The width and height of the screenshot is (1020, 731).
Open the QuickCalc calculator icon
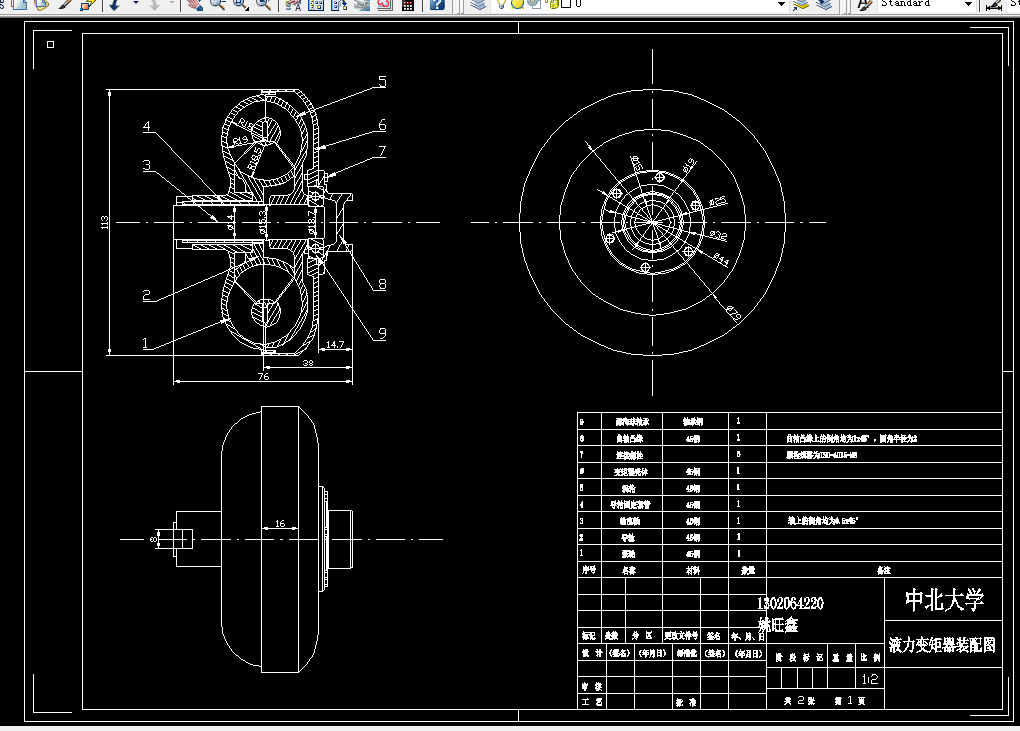(408, 5)
